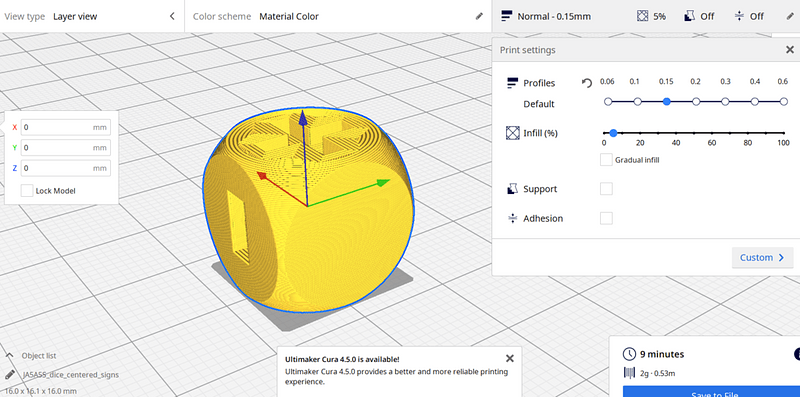Image resolution: width=800 pixels, height=397 pixels.
Task: Enable the Adhesion checkbox
Action: pos(606,218)
